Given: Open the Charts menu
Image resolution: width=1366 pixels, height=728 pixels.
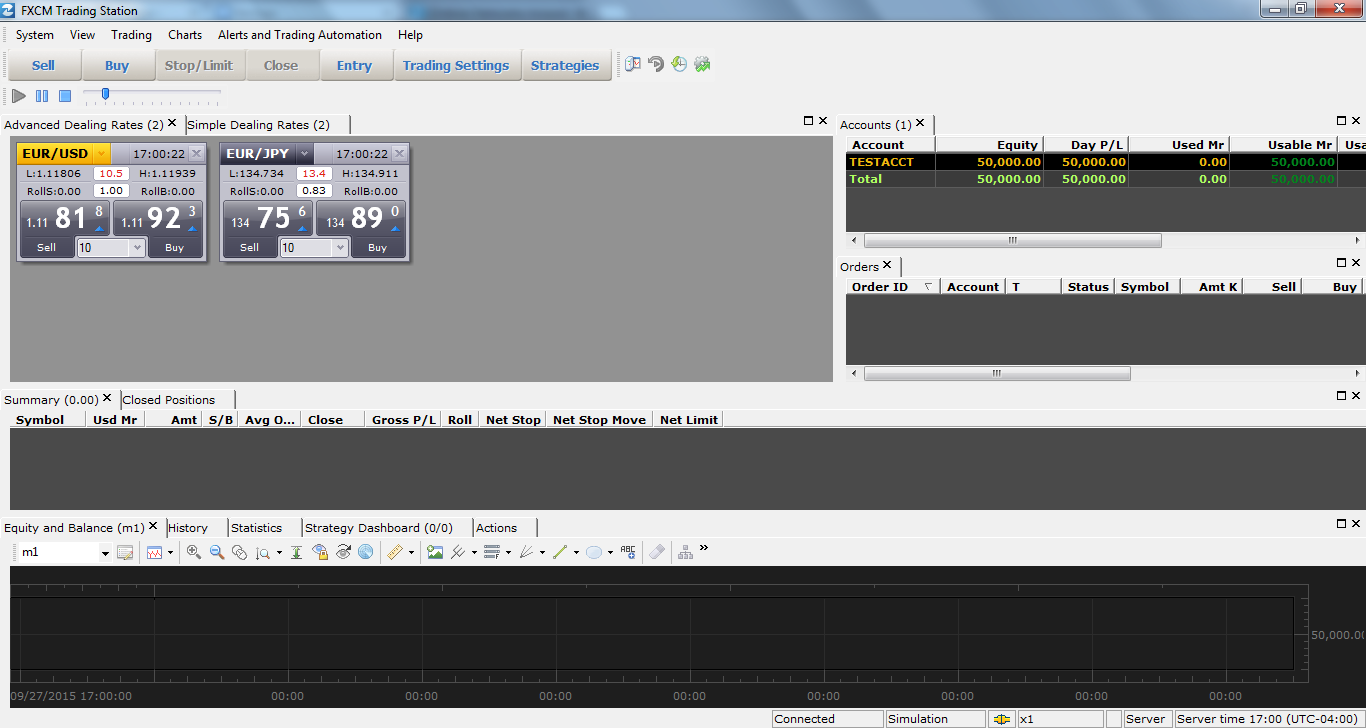Looking at the screenshot, I should [185, 35].
